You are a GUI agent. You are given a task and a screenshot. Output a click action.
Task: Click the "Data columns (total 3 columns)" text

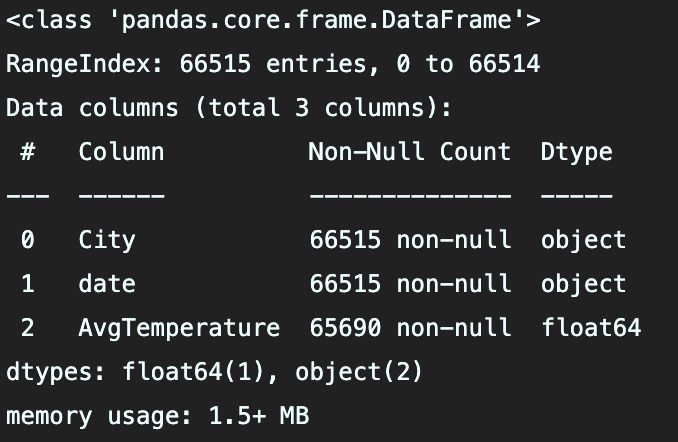click(229, 108)
